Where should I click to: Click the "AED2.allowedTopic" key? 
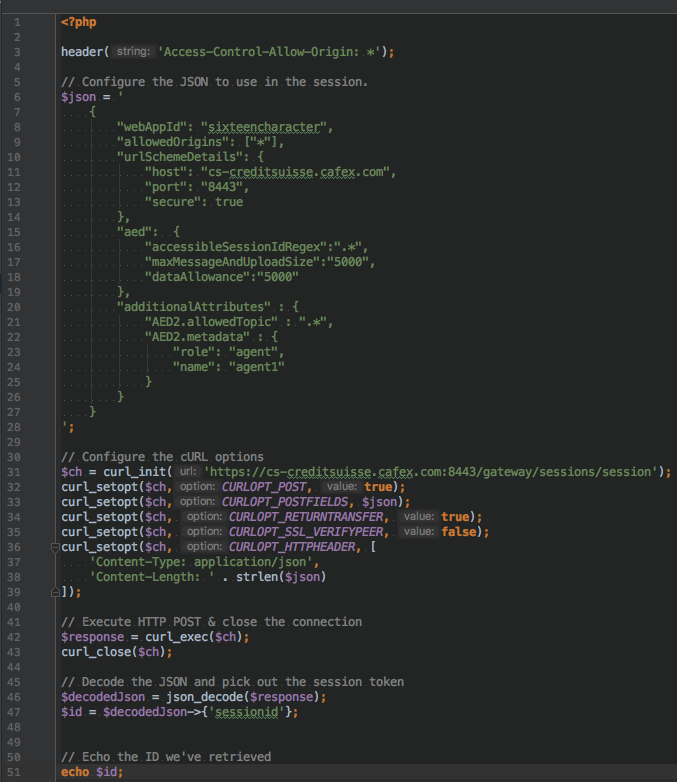[x=212, y=322]
